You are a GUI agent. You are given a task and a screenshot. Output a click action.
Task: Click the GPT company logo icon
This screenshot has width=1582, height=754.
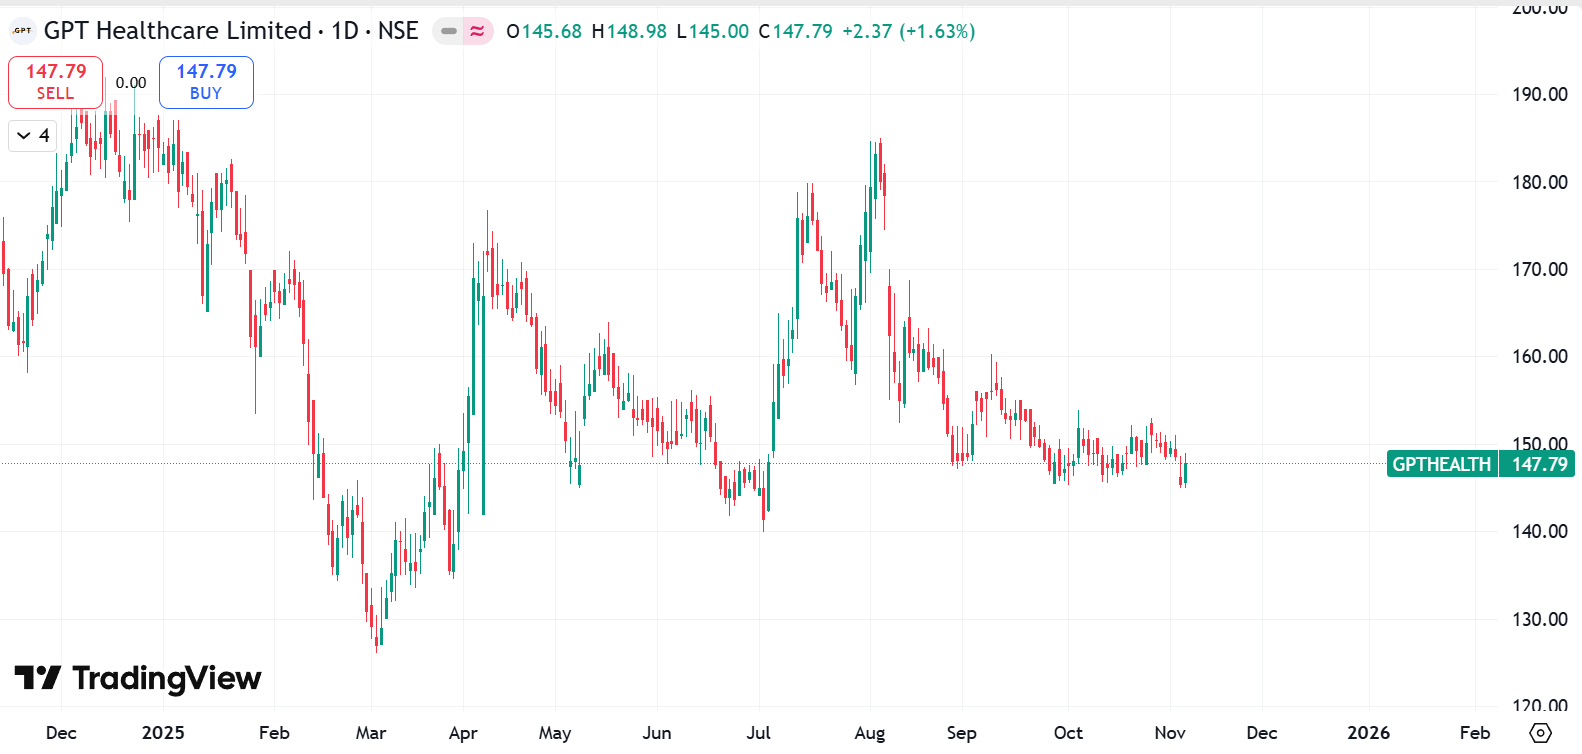tap(22, 31)
